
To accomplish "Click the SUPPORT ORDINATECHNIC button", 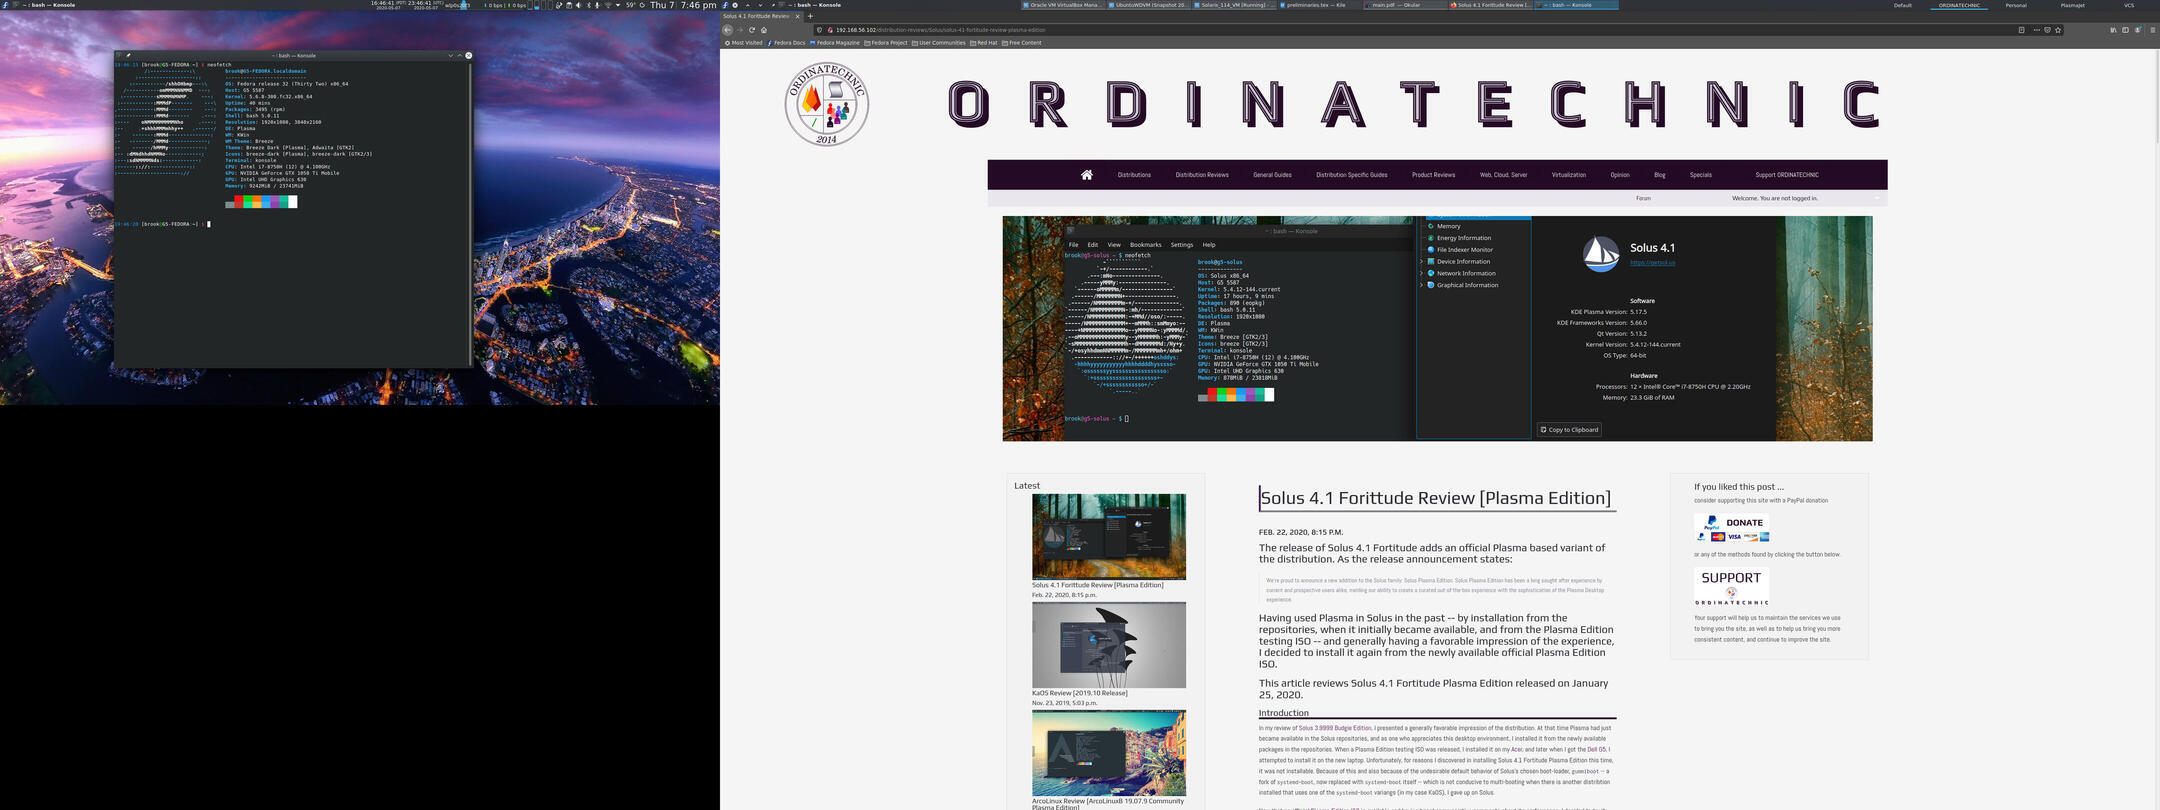I will [x=1731, y=587].
